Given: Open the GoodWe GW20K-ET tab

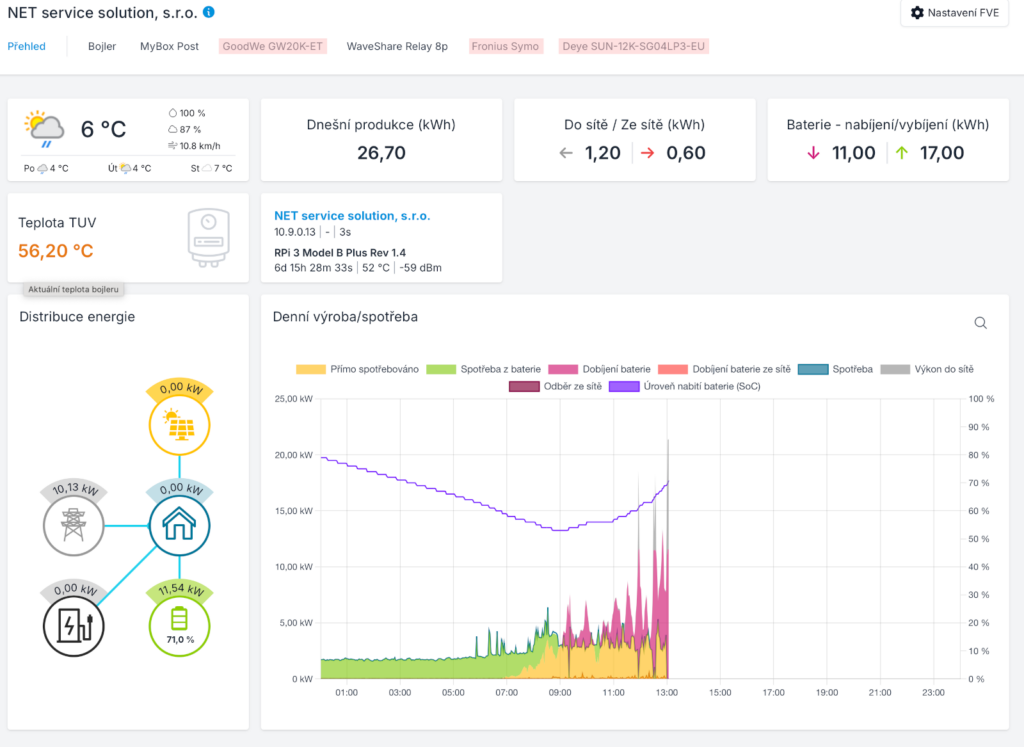Looking at the screenshot, I should 271,46.
